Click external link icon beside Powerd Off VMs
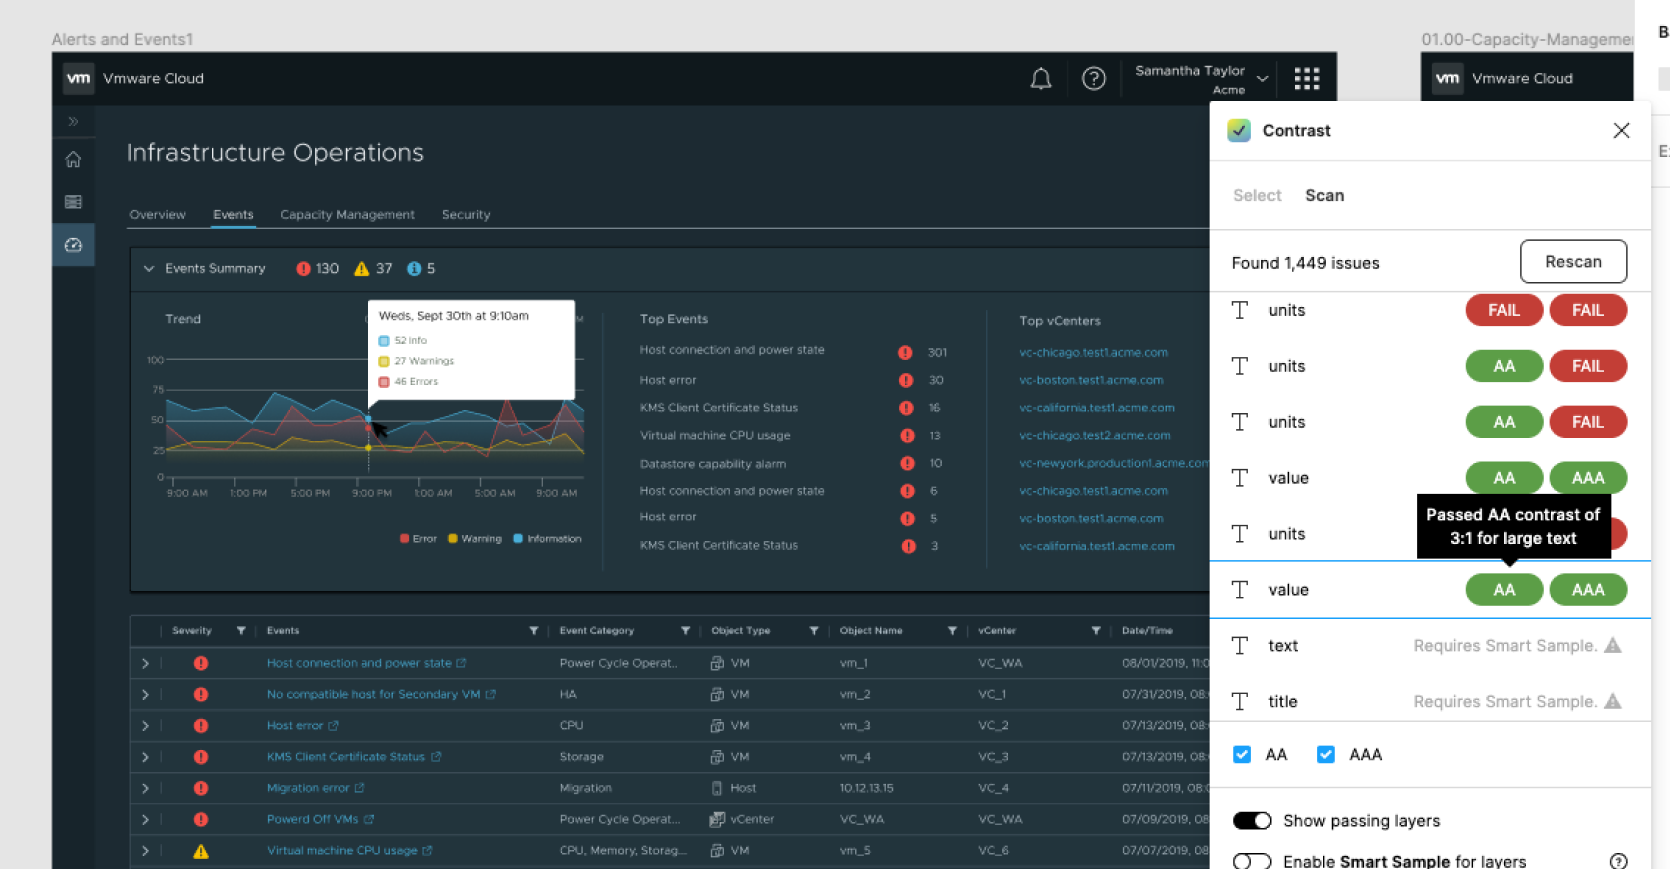 click(x=369, y=819)
